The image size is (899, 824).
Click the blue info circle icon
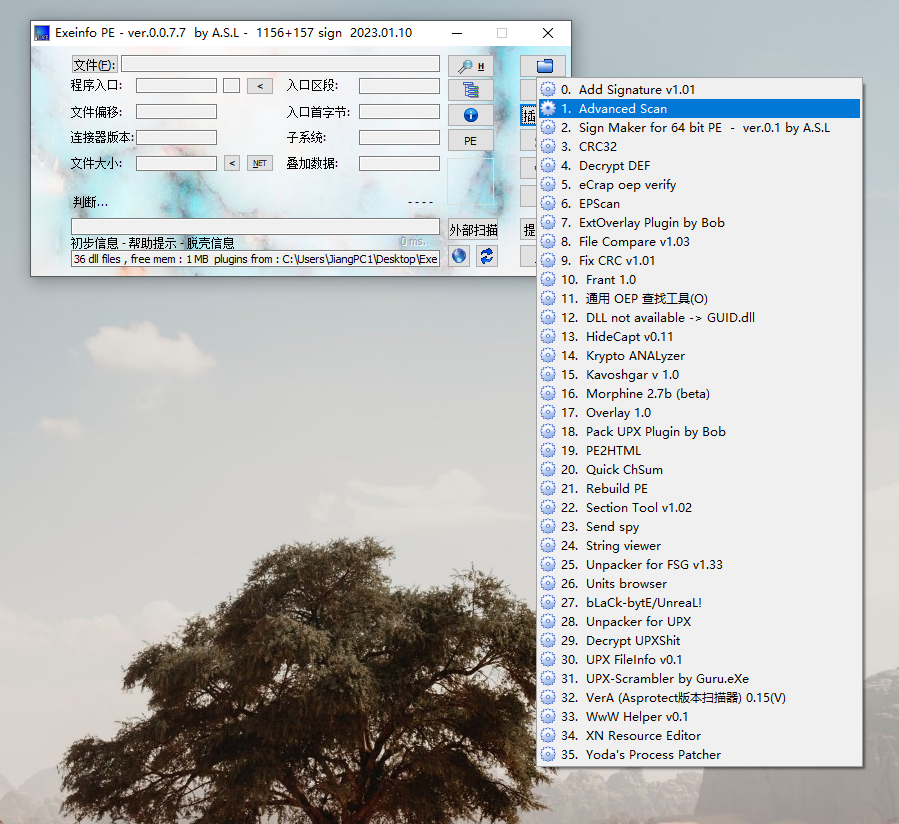(471, 115)
